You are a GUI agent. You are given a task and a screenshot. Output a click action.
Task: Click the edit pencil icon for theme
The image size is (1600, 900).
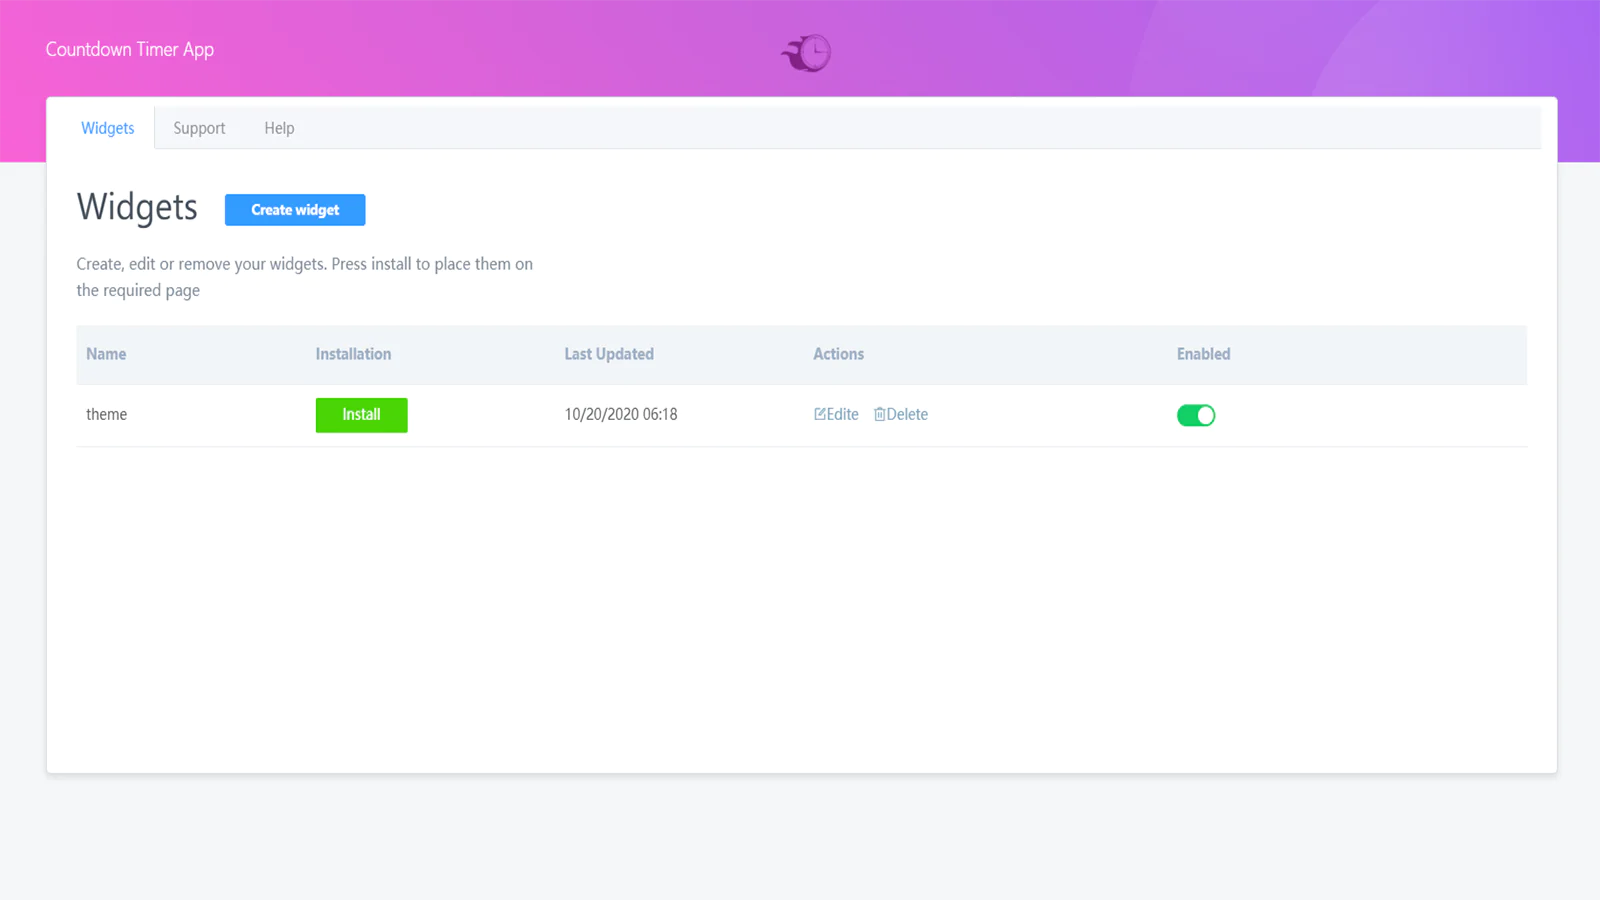tap(819, 414)
